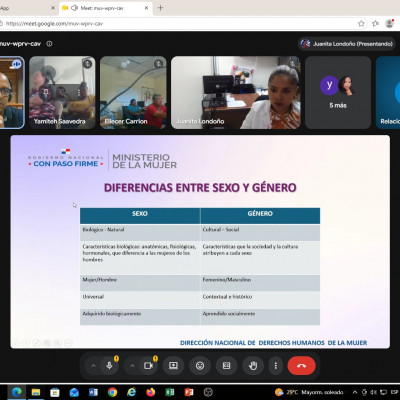Screen dimensions: 400x400
Task: Show hidden system tray icons chevron
Action: coord(355,392)
